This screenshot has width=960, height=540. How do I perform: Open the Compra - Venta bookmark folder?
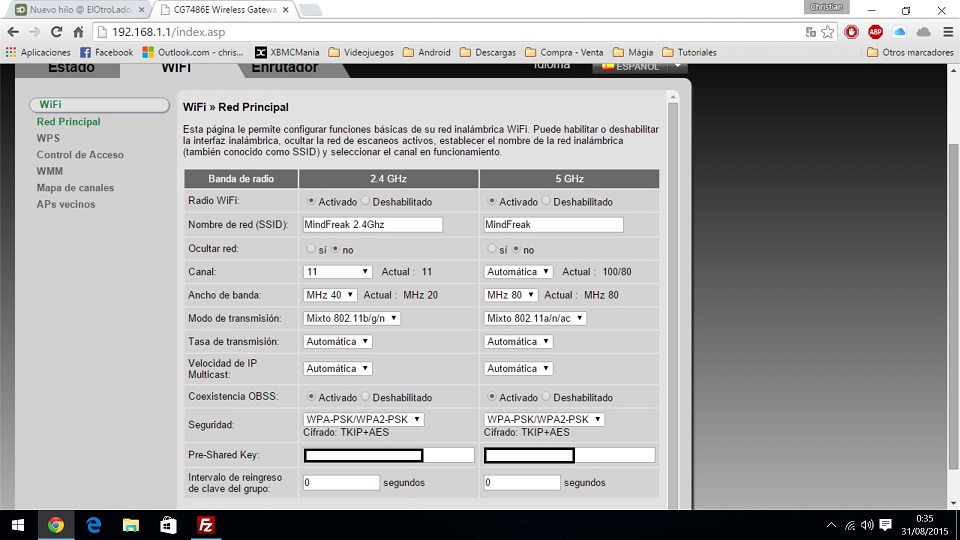pos(564,53)
